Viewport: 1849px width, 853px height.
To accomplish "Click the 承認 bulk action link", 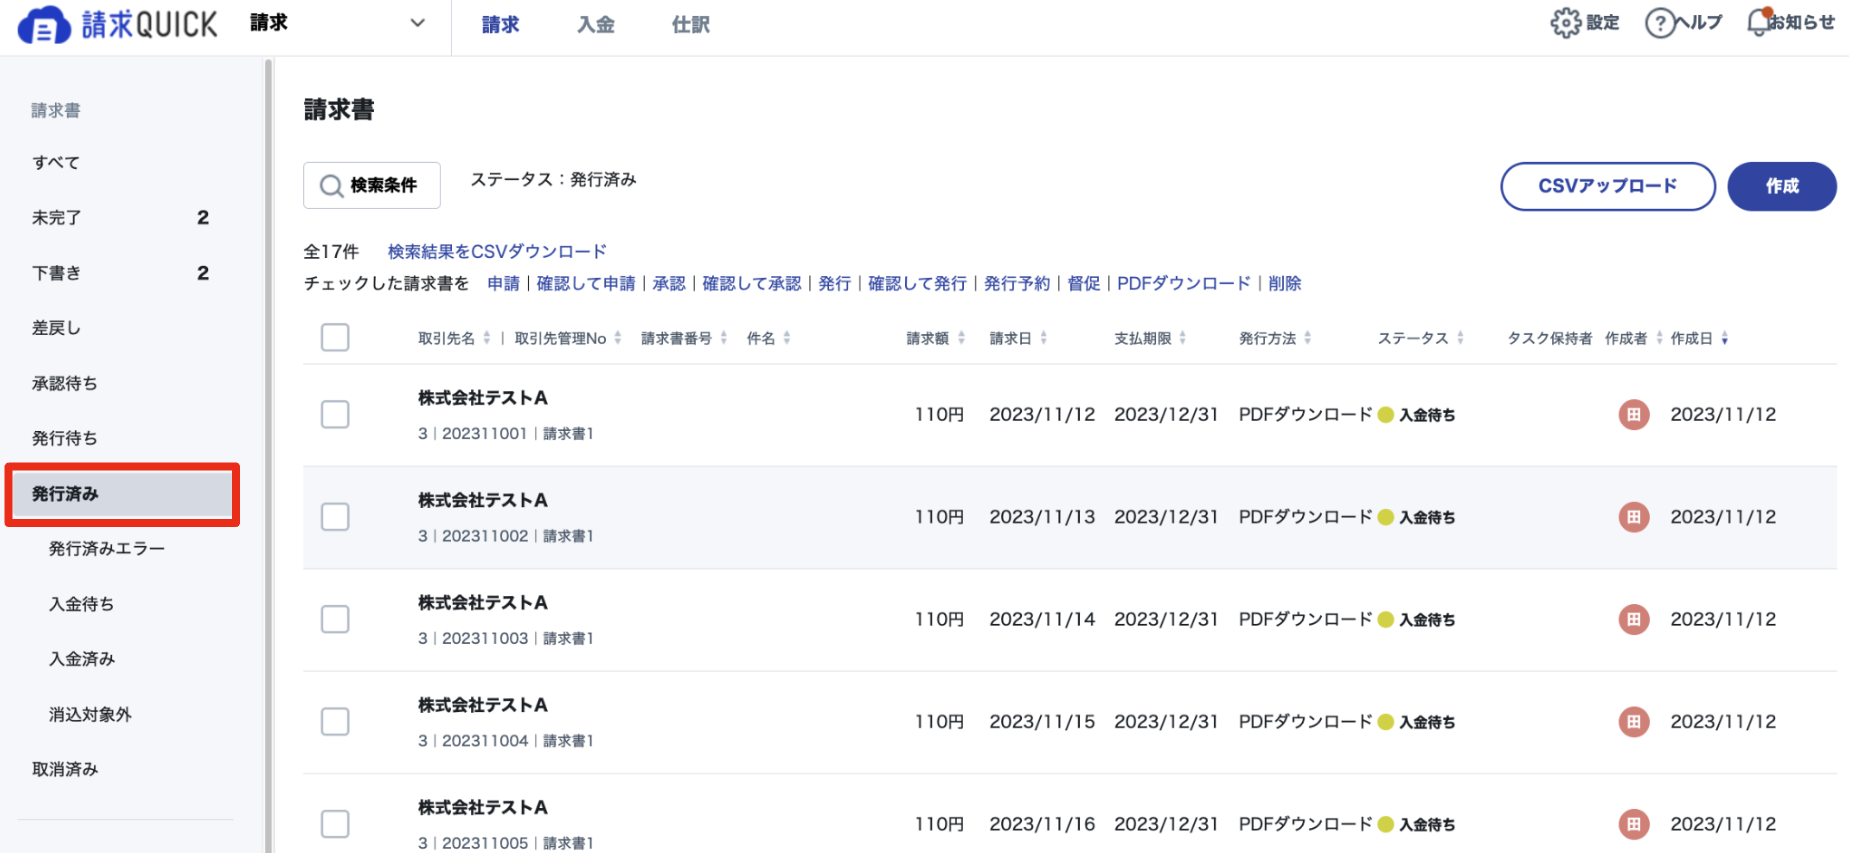I will tap(669, 284).
